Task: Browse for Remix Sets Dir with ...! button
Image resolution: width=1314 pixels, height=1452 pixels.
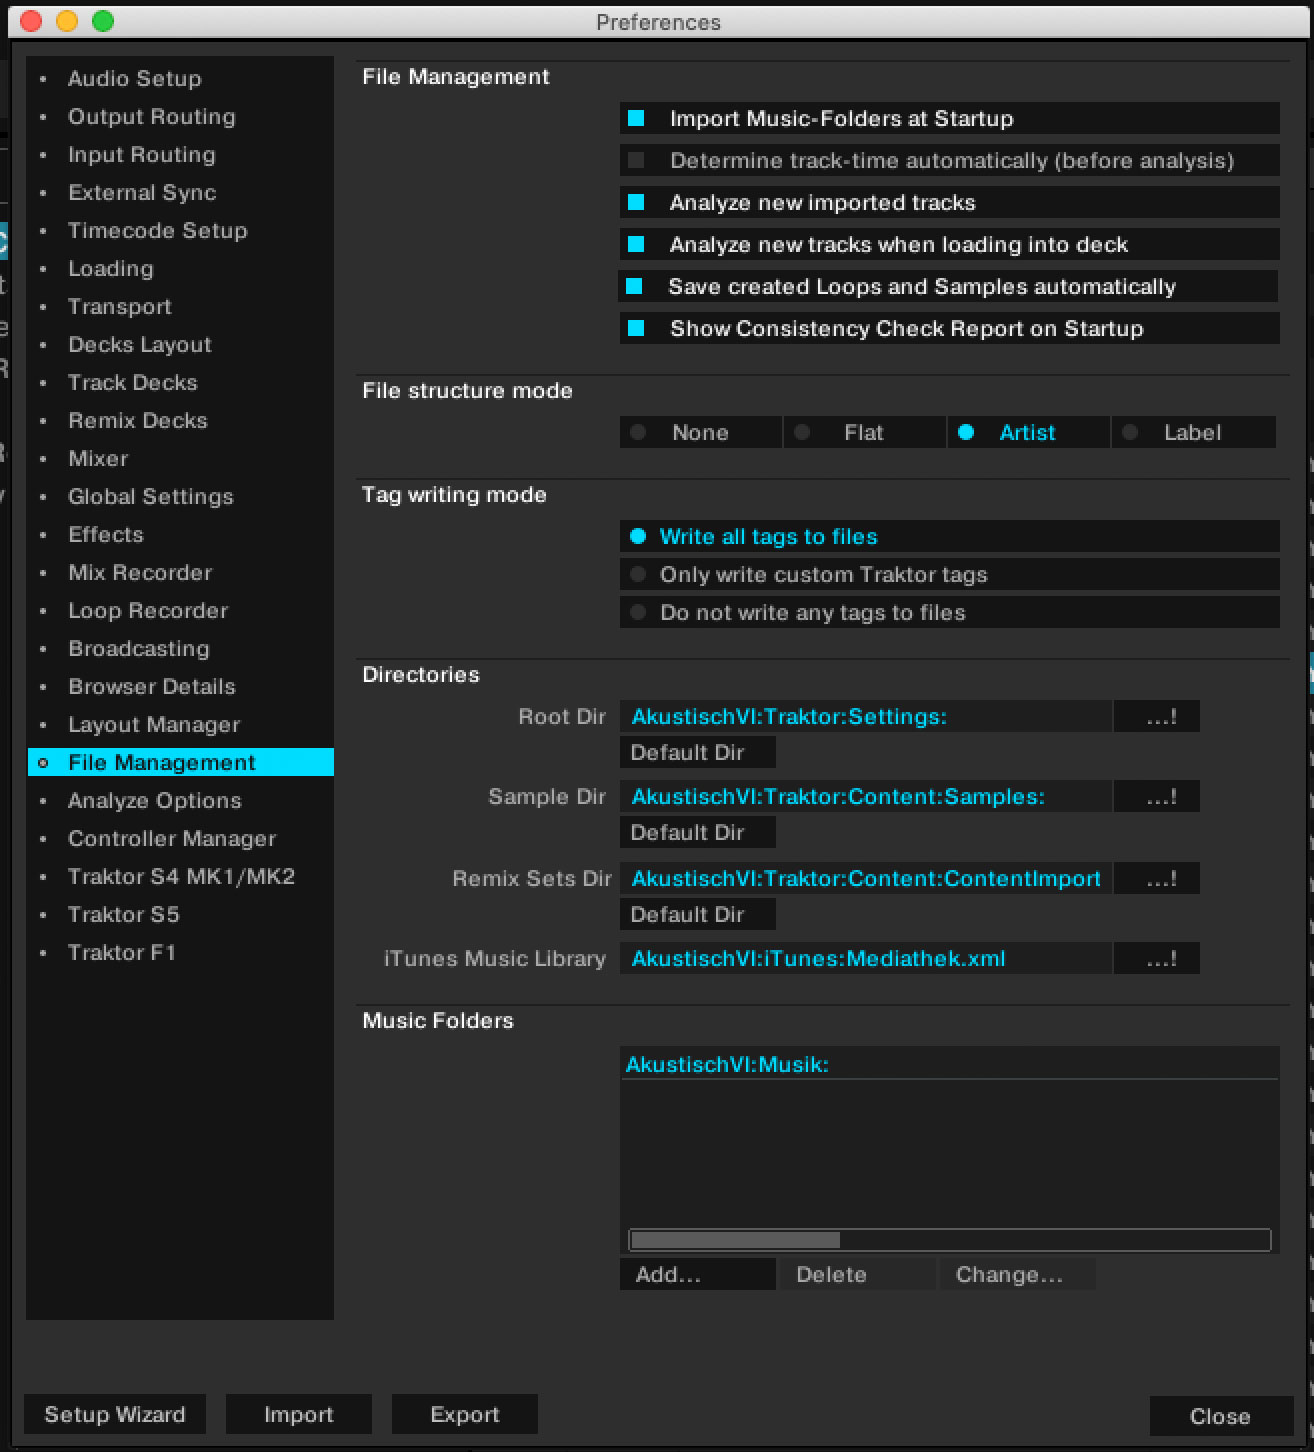Action: [1157, 879]
